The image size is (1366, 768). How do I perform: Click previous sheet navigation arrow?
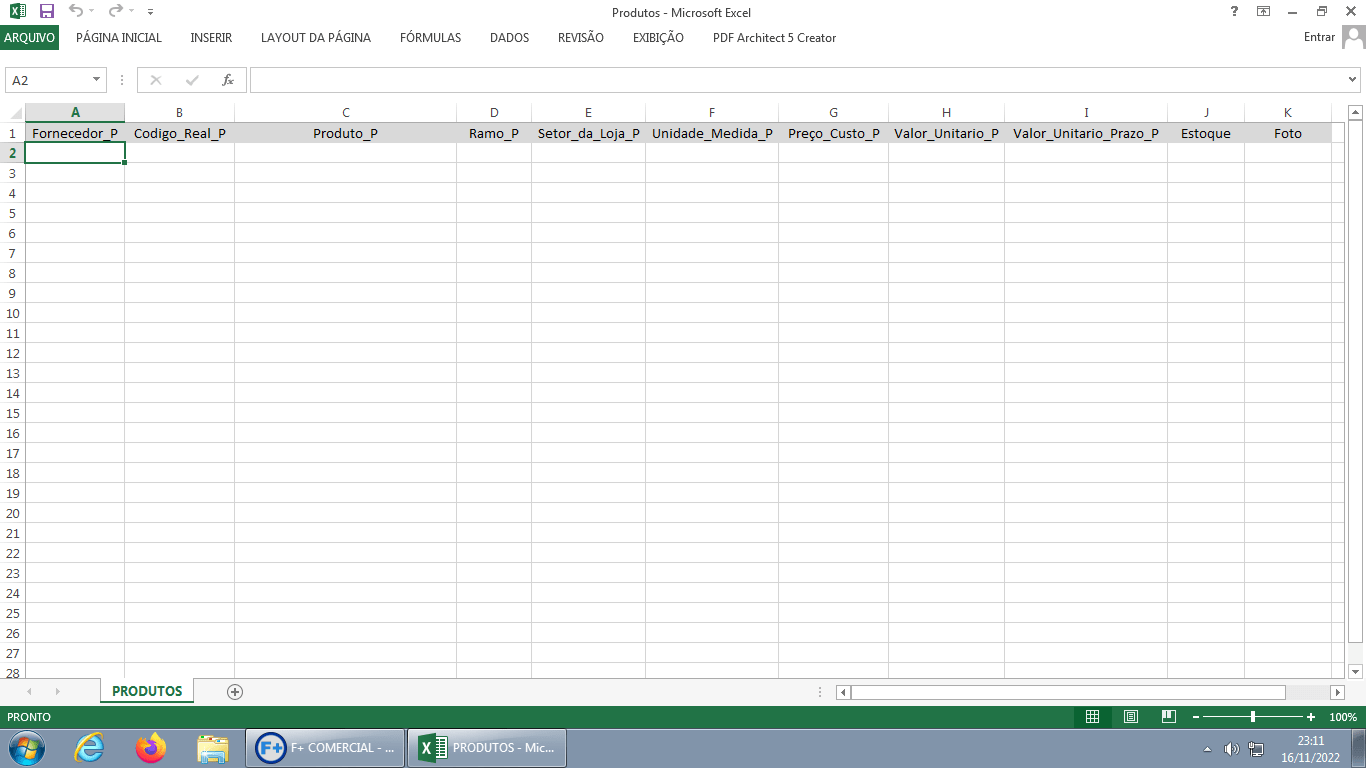coord(29,691)
